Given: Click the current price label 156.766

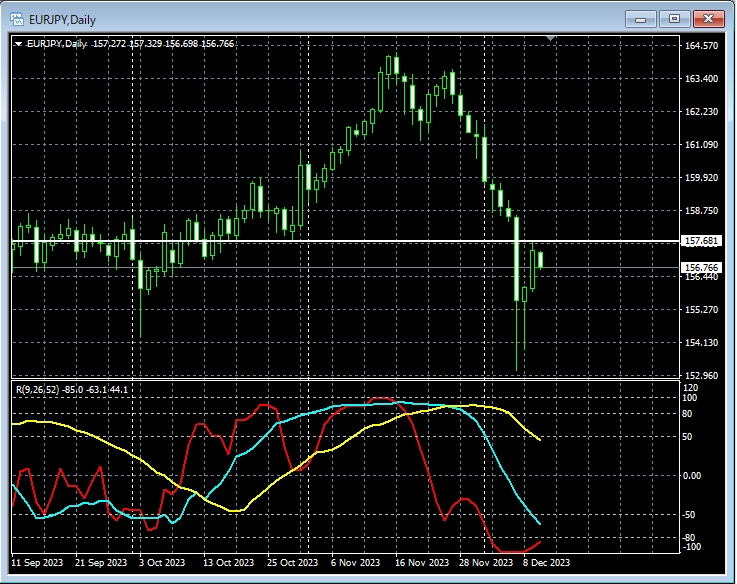Looking at the screenshot, I should [700, 267].
